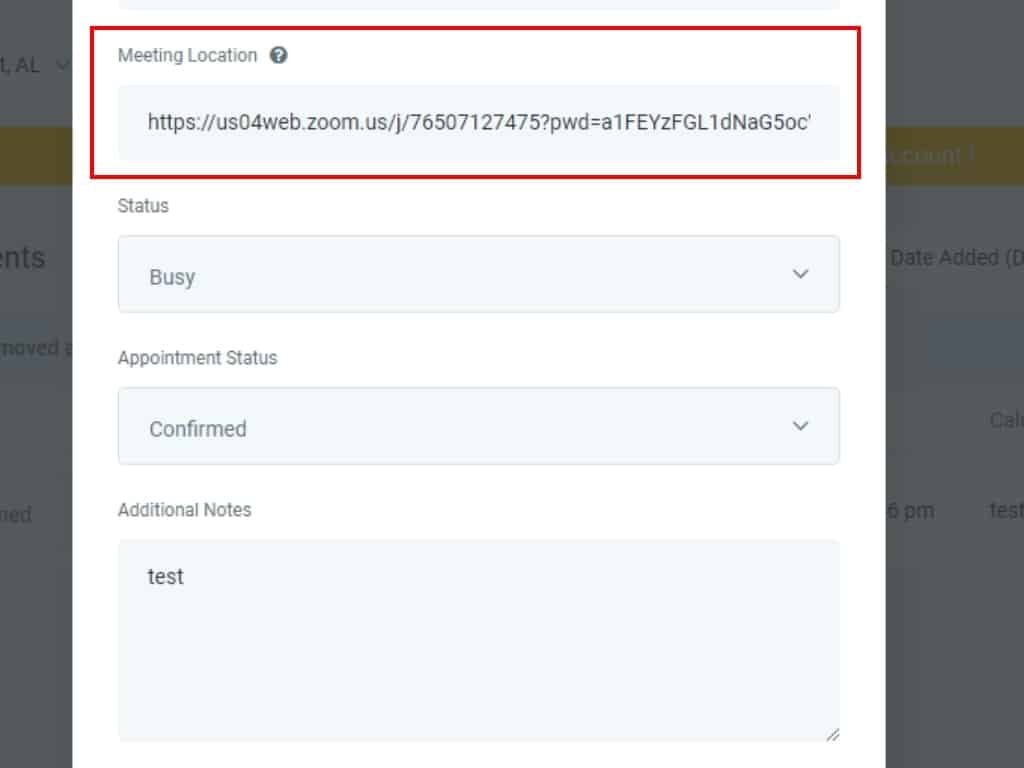Click the chevron arrow in Appointment Status dropdown
The image size is (1024, 768).
pos(800,426)
